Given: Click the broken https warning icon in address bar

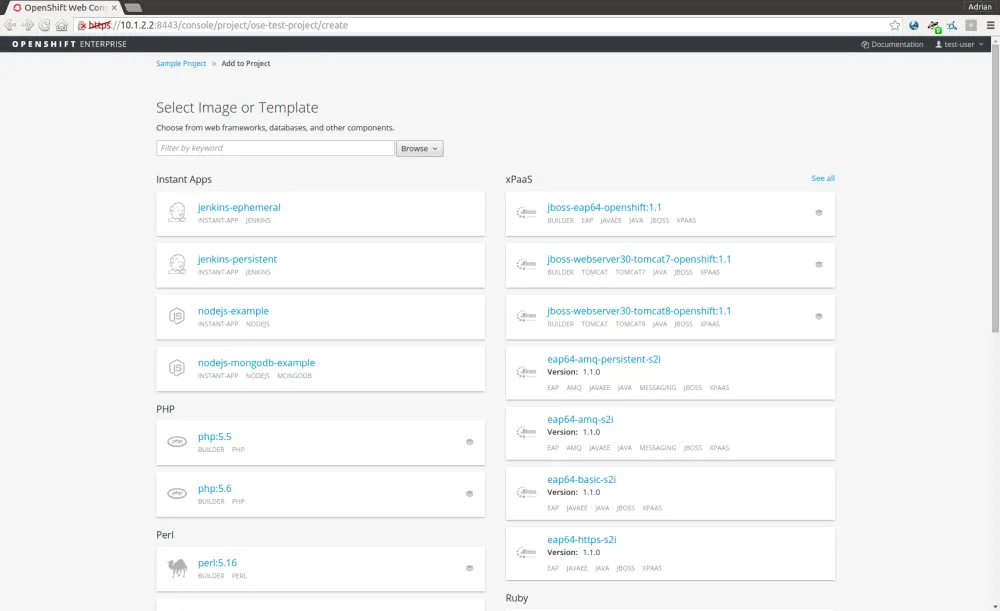Looking at the screenshot, I should pos(84,26).
